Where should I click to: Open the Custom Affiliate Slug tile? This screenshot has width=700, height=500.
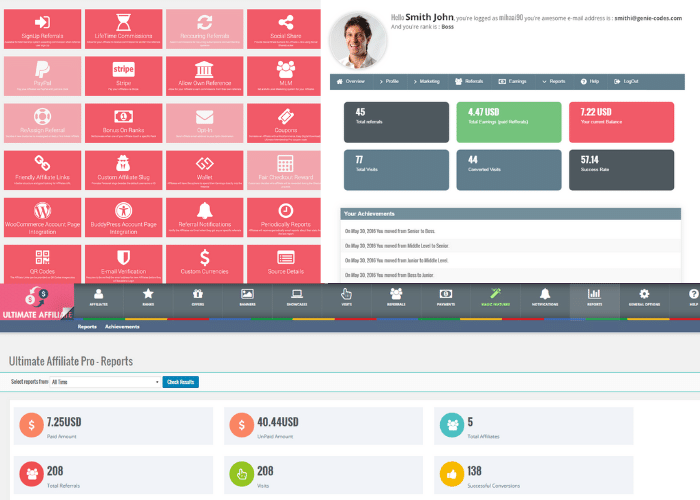tap(124, 170)
